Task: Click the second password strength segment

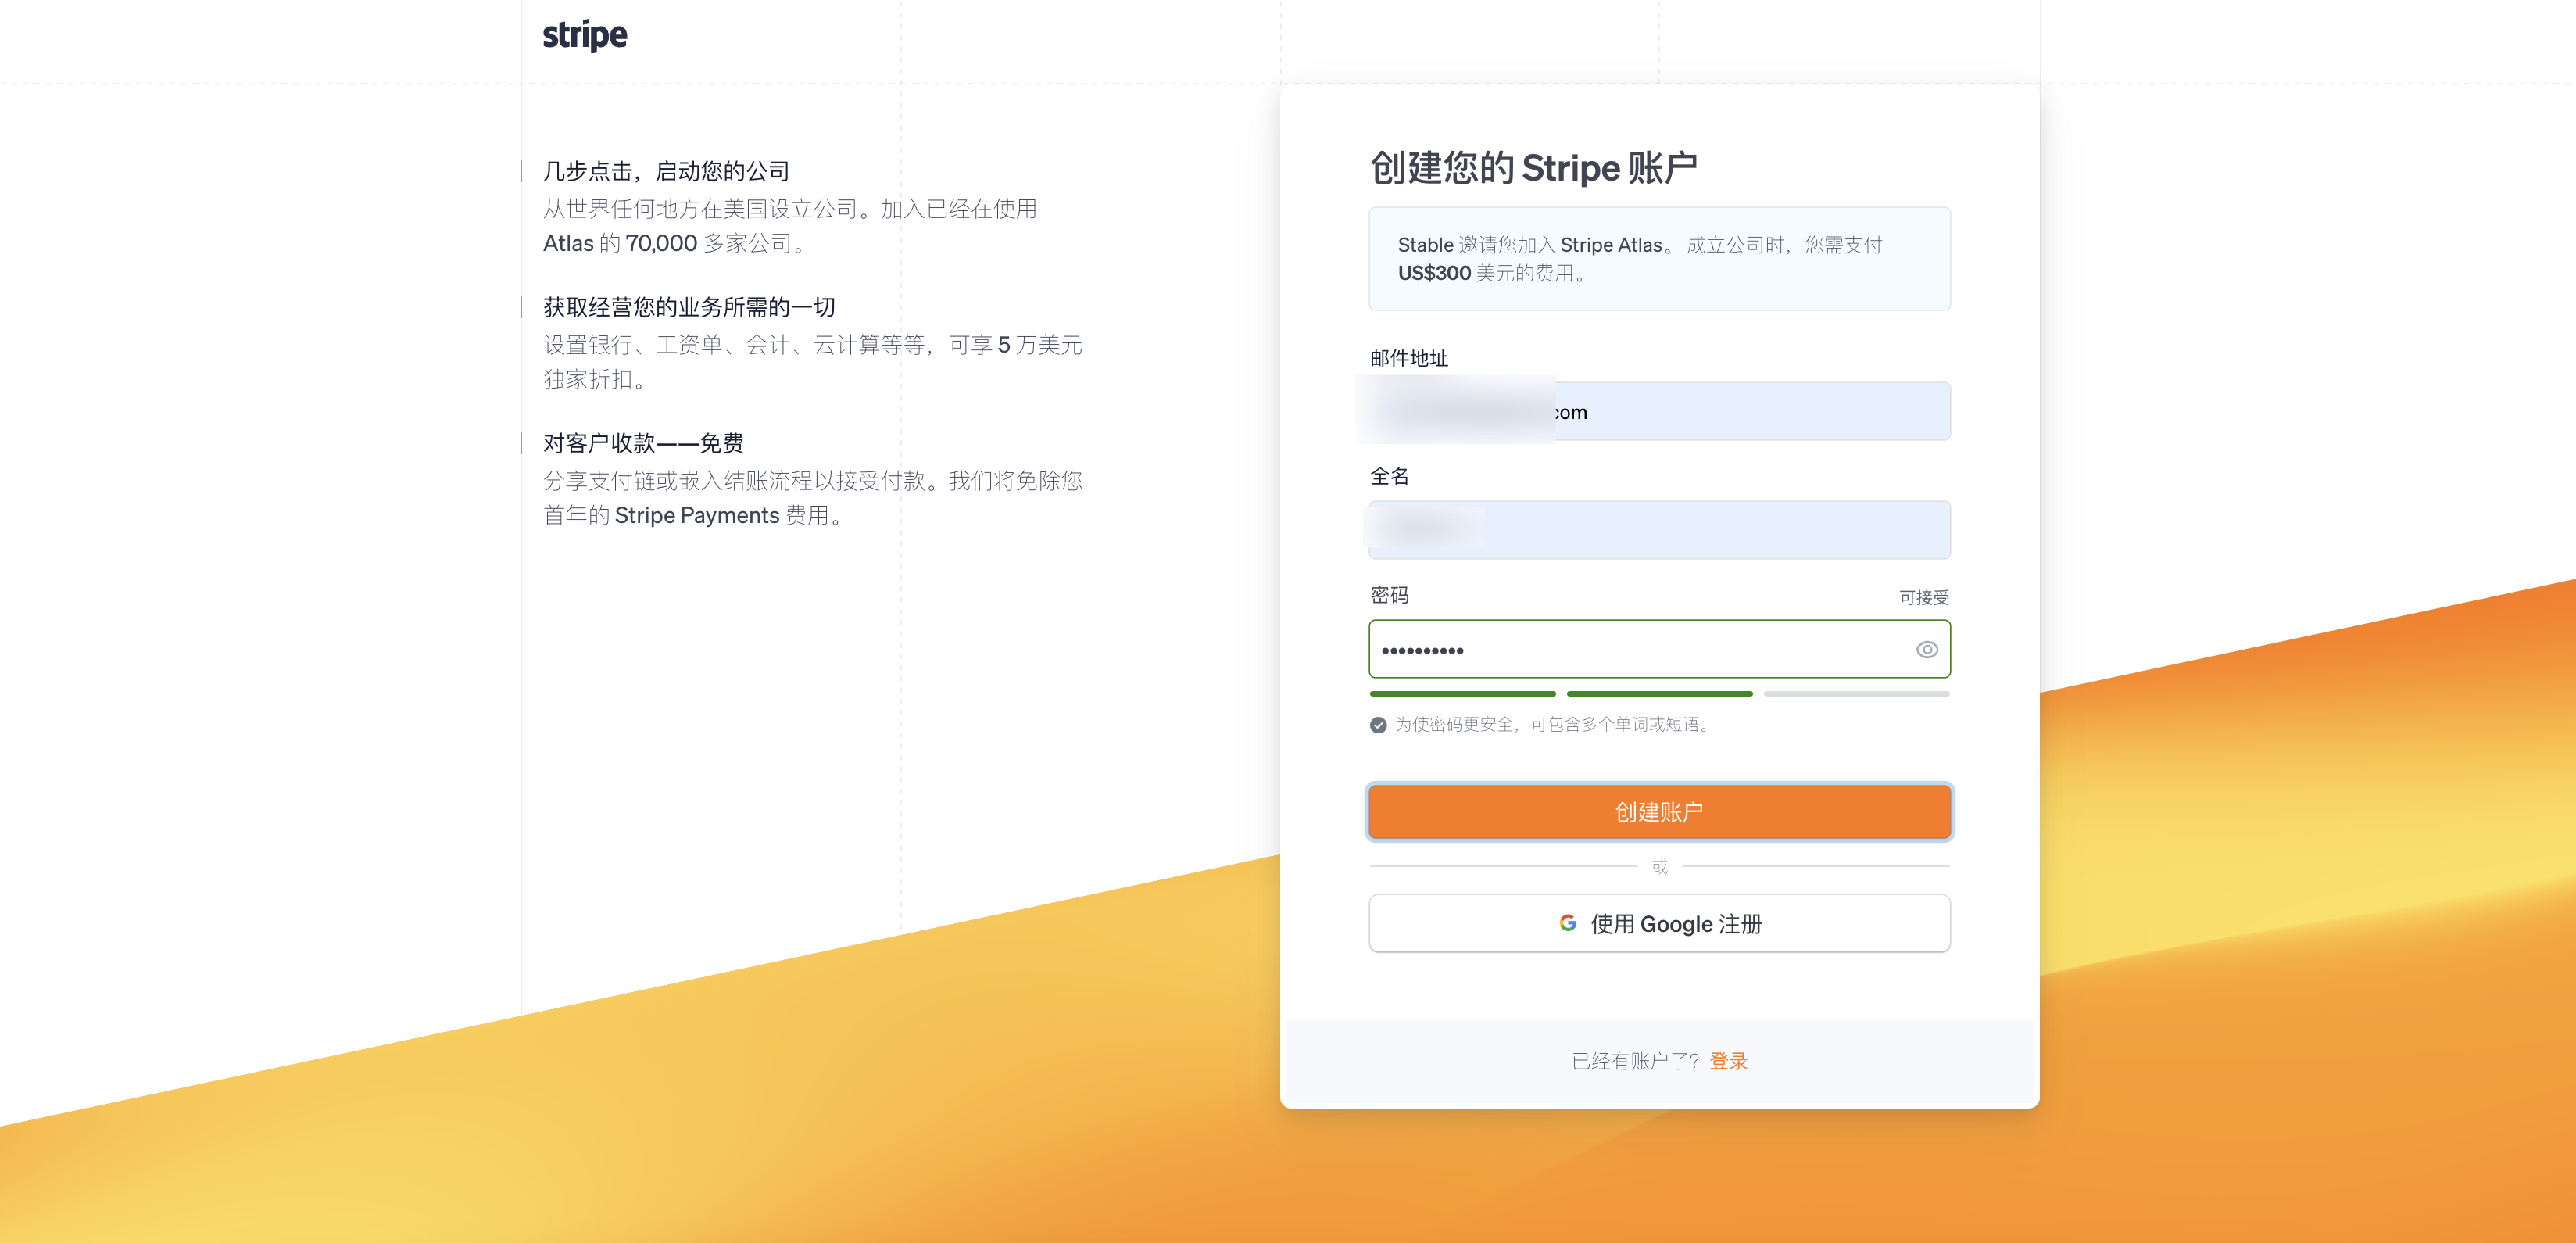Action: [x=1659, y=693]
